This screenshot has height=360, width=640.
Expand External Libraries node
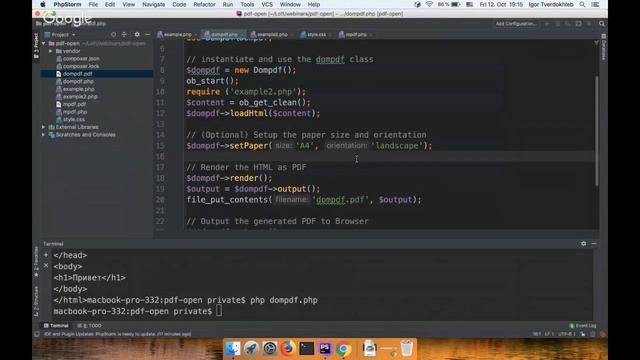coord(44,127)
